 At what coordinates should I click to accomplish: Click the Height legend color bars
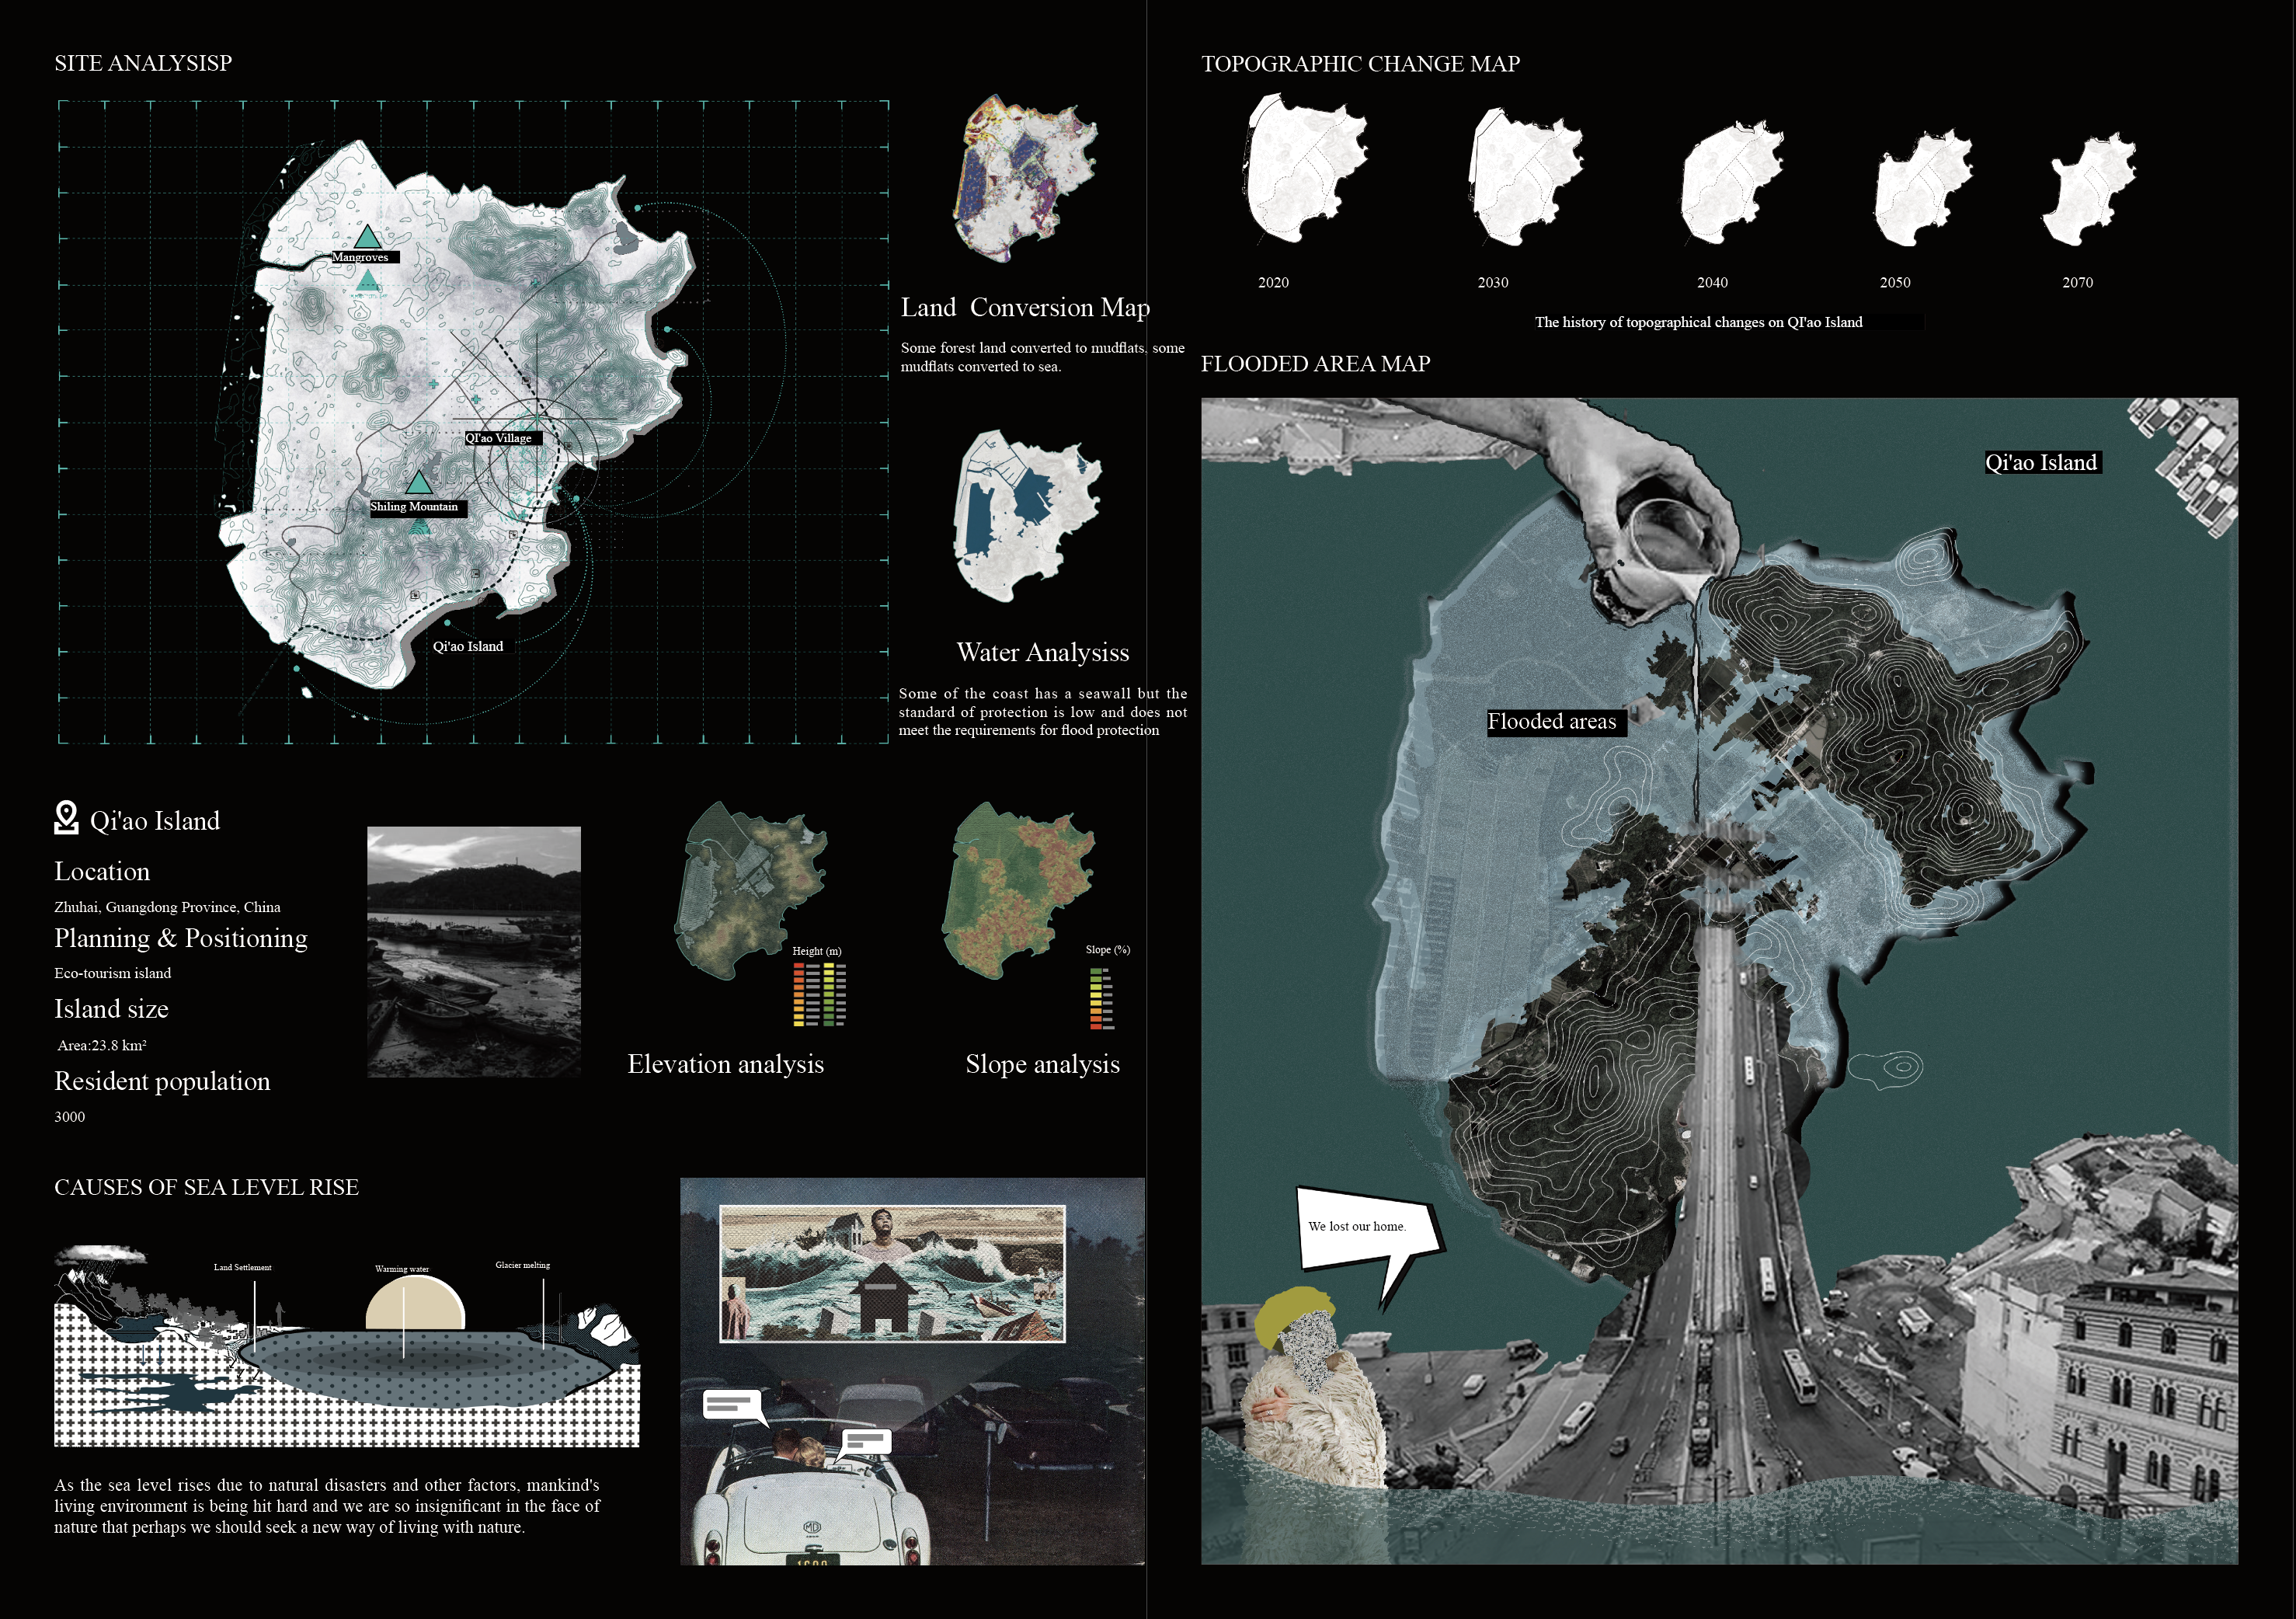click(x=819, y=994)
